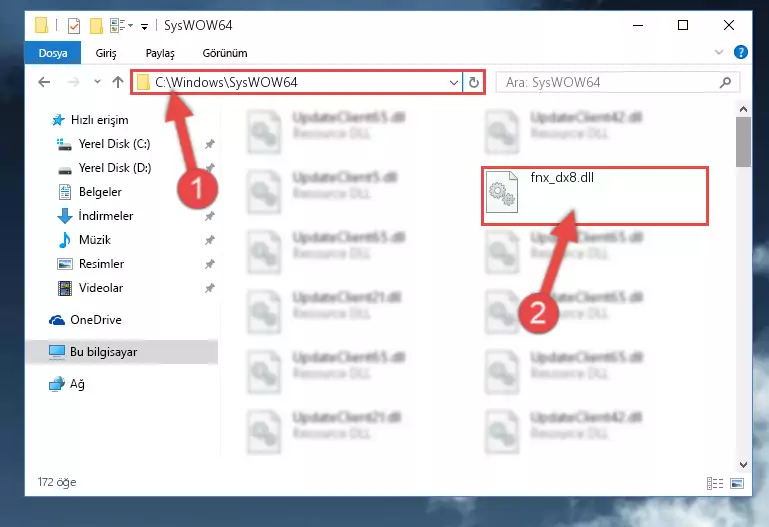Screen dimensions: 769x527
Task: Click the folder icon in the address bar
Action: click(x=143, y=82)
